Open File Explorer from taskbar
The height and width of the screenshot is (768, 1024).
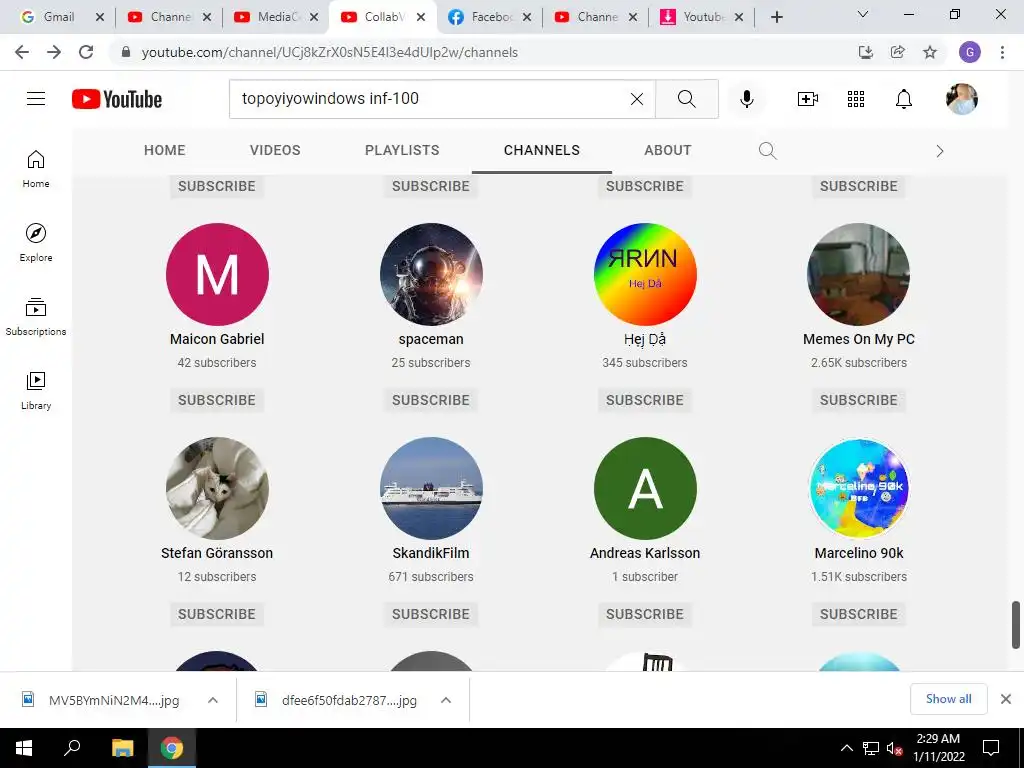point(122,748)
